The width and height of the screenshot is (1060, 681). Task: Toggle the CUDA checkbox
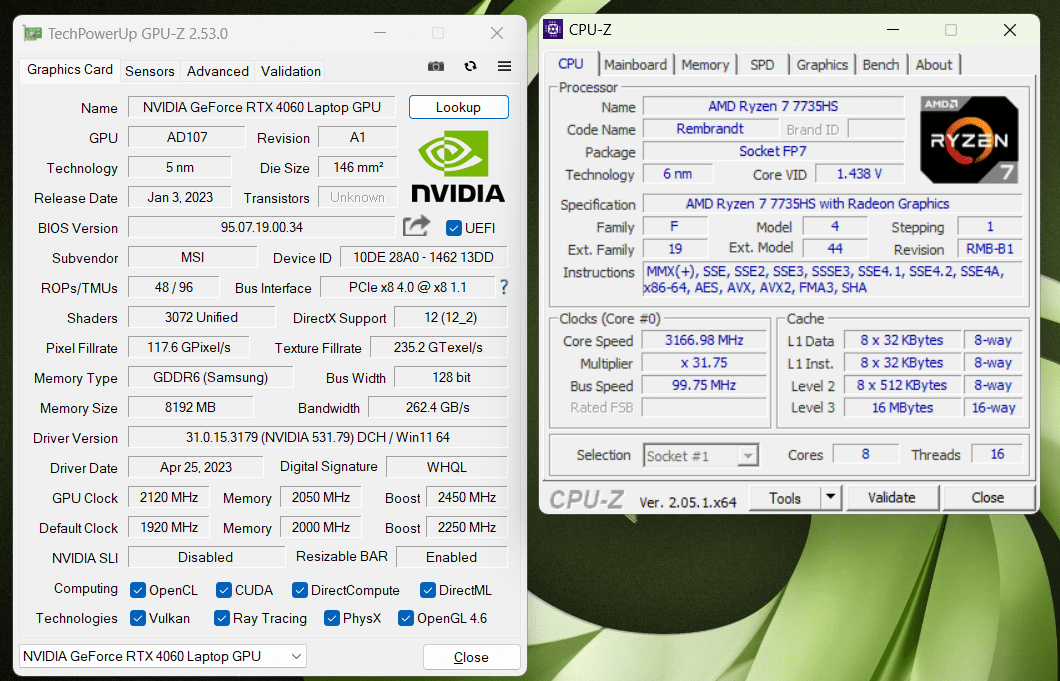click(x=222, y=590)
